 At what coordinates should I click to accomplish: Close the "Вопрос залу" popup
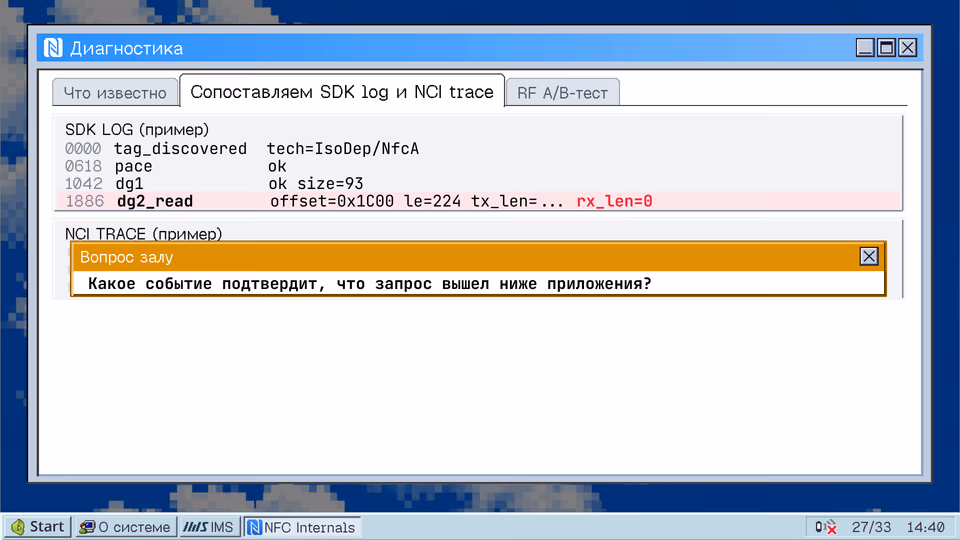[868, 257]
